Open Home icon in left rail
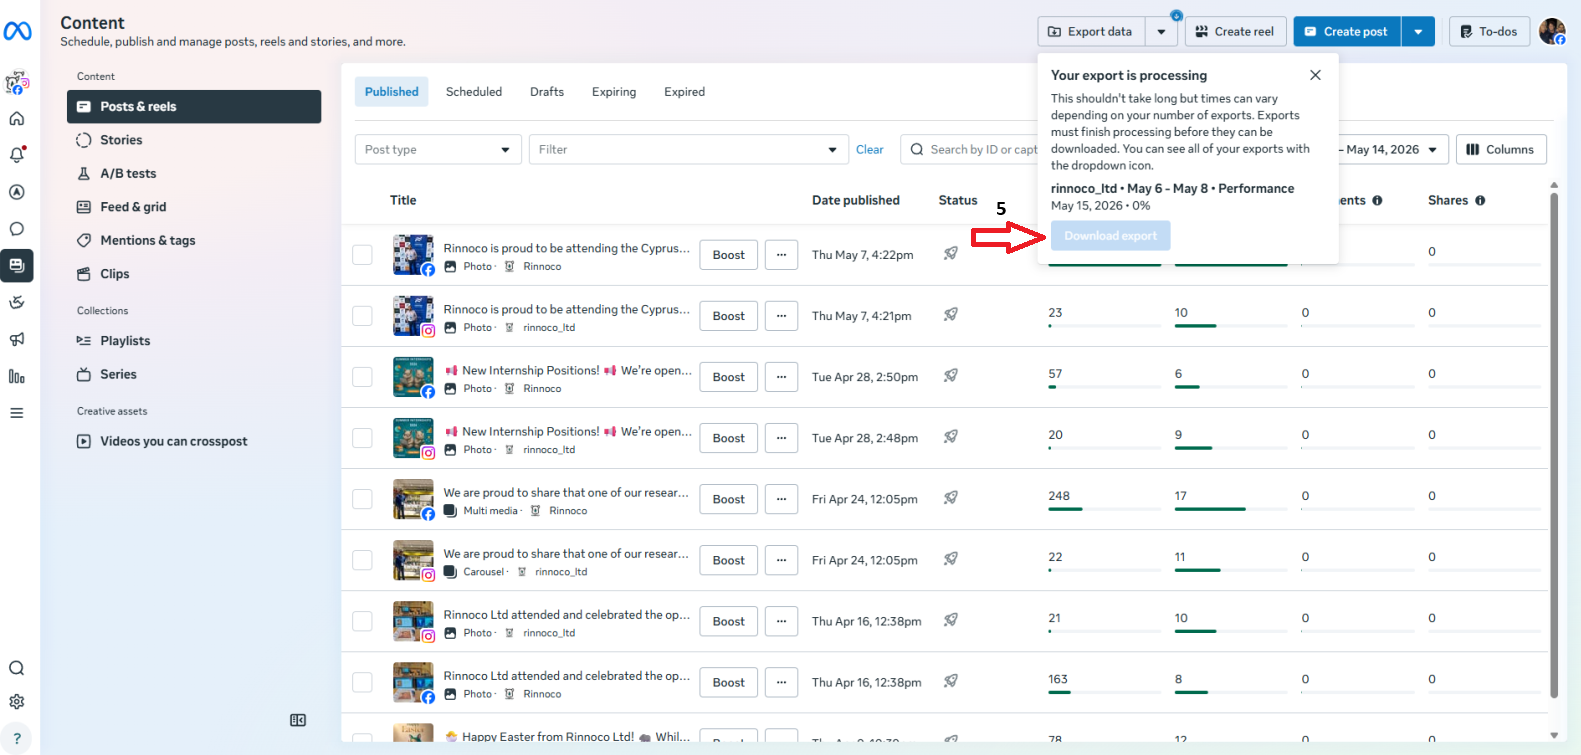 17,118
